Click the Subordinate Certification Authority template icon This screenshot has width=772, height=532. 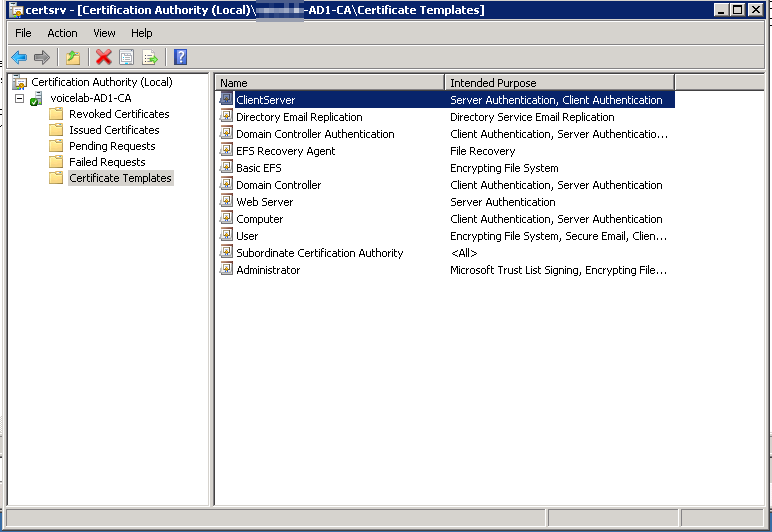[x=226, y=252]
